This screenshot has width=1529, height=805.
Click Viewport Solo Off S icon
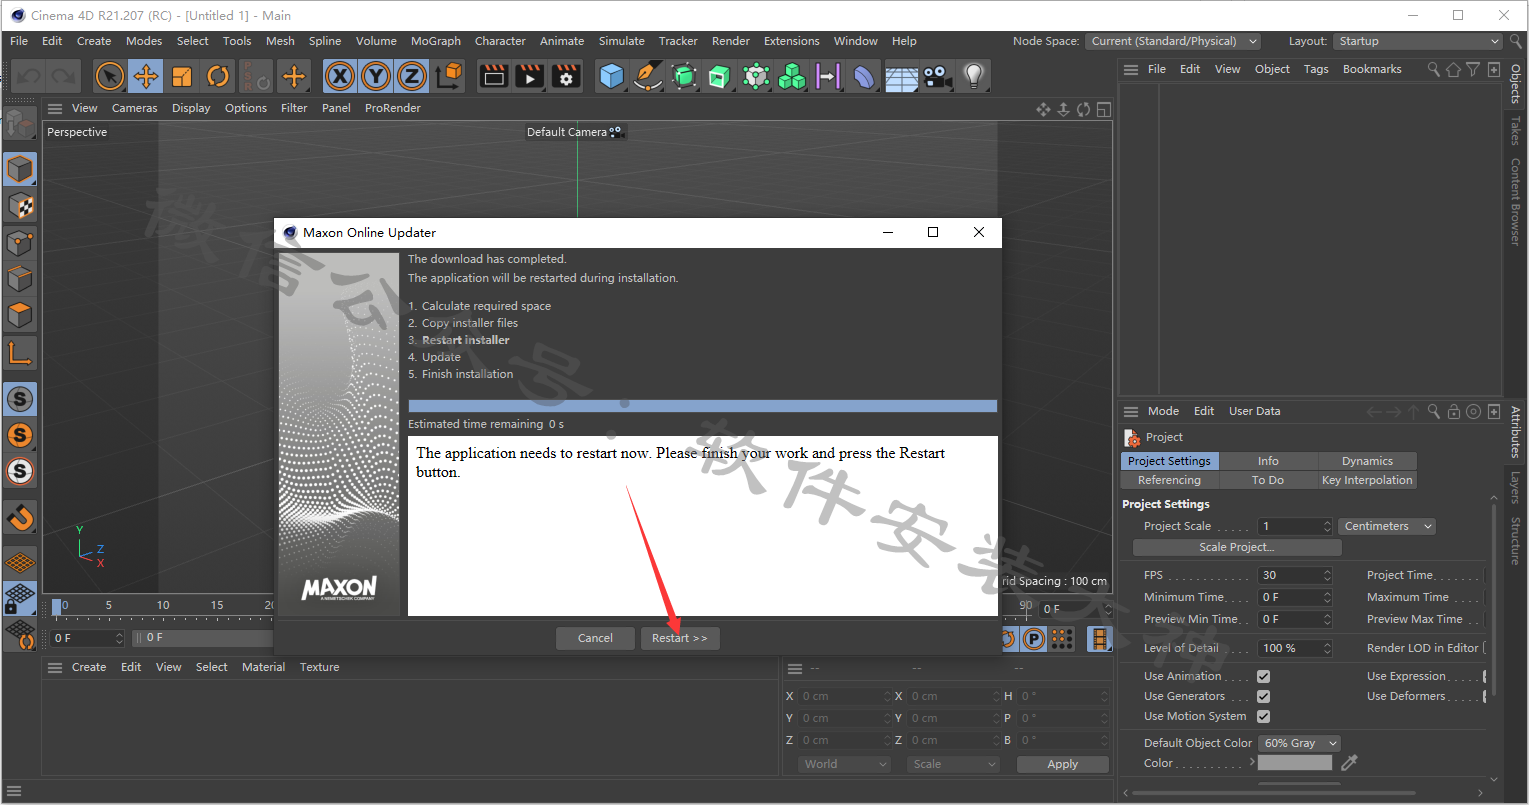tap(20, 399)
